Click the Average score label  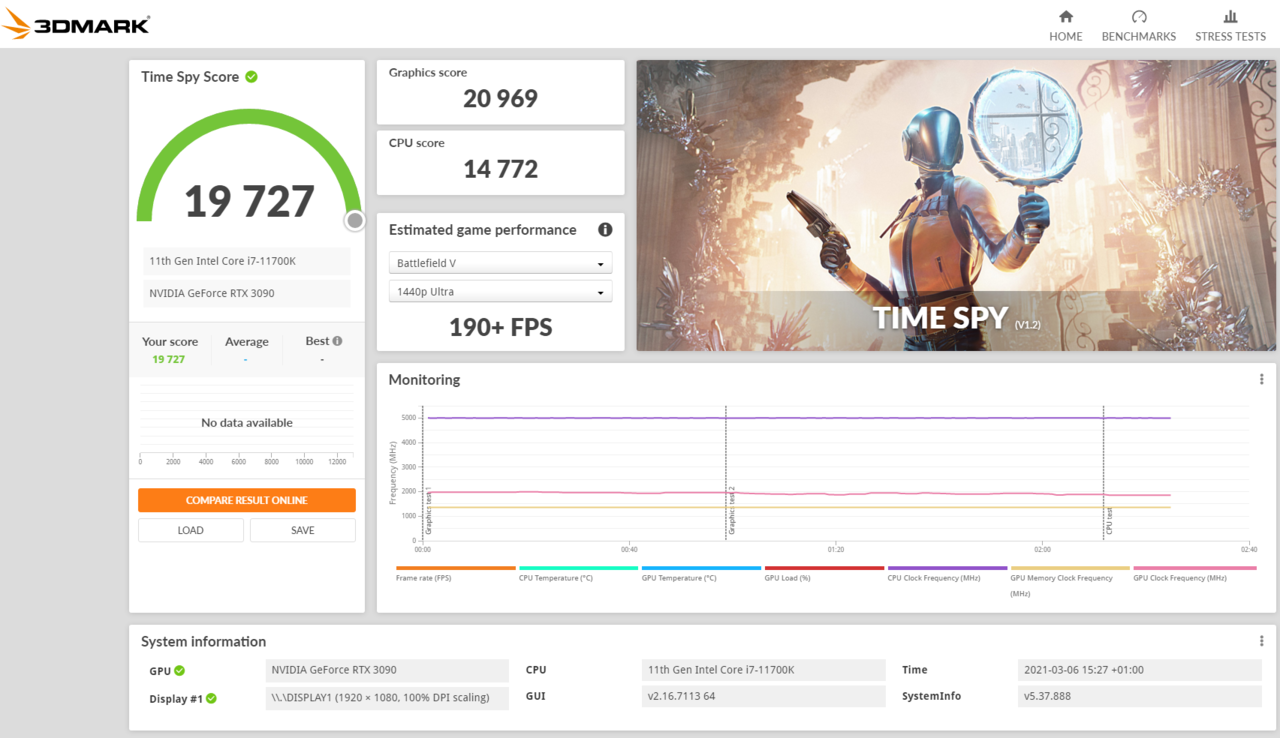(x=246, y=342)
